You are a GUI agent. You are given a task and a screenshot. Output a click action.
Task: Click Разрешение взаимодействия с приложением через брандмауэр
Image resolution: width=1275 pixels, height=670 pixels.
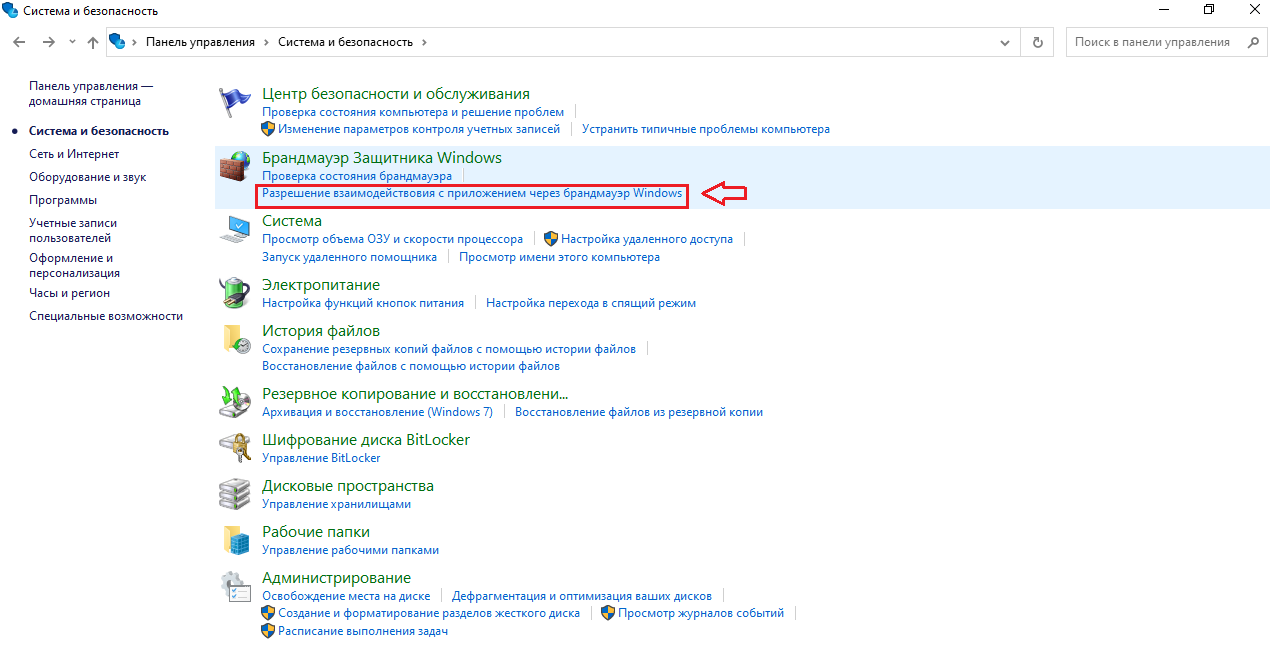pos(472,193)
